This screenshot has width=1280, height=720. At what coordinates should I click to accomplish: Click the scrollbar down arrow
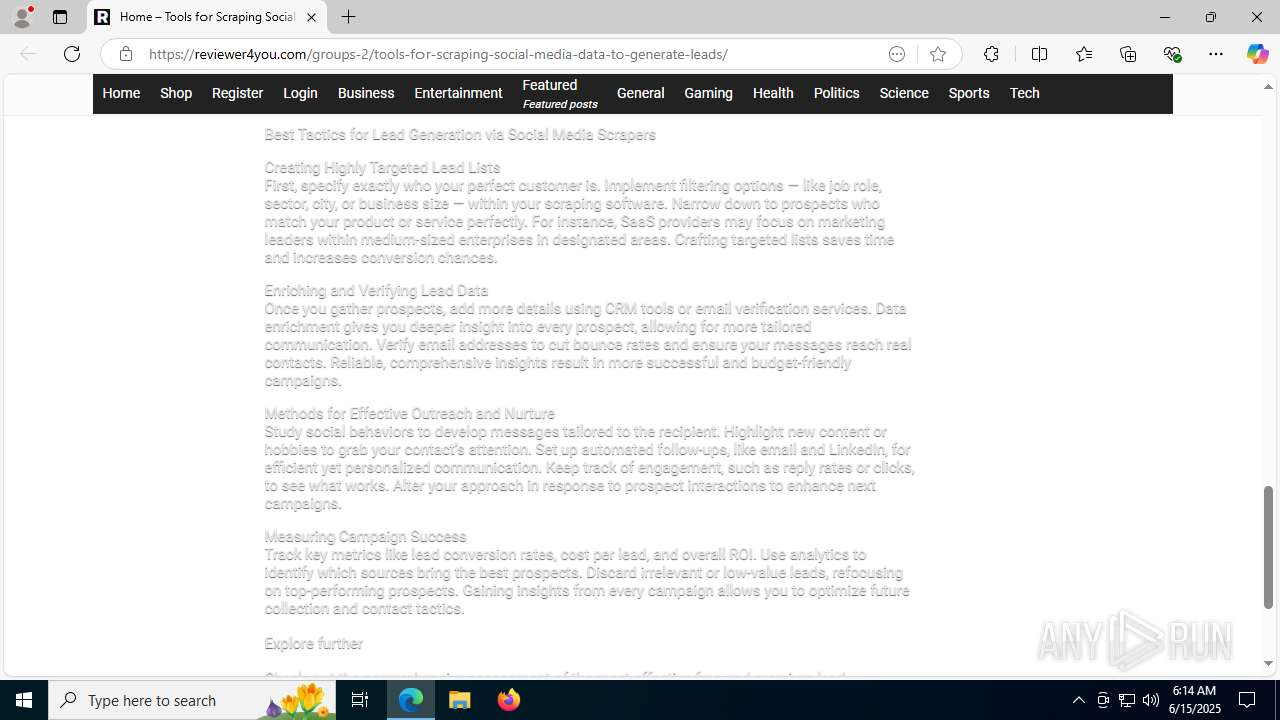click(1268, 663)
